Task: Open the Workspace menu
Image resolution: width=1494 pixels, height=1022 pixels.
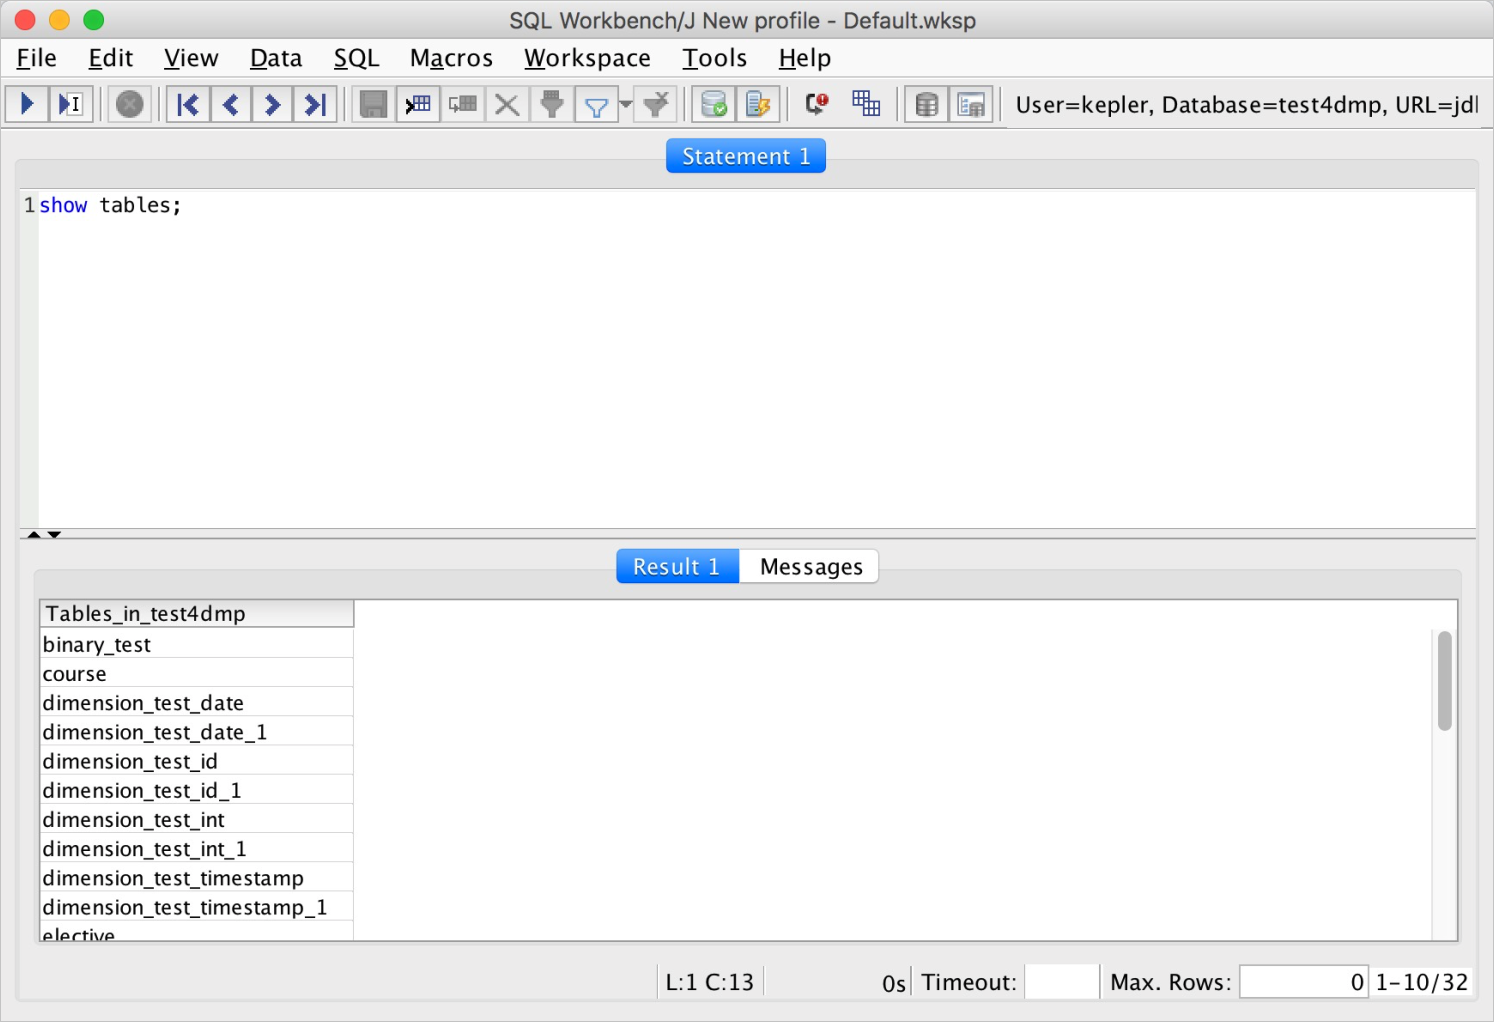Action: pos(587,58)
